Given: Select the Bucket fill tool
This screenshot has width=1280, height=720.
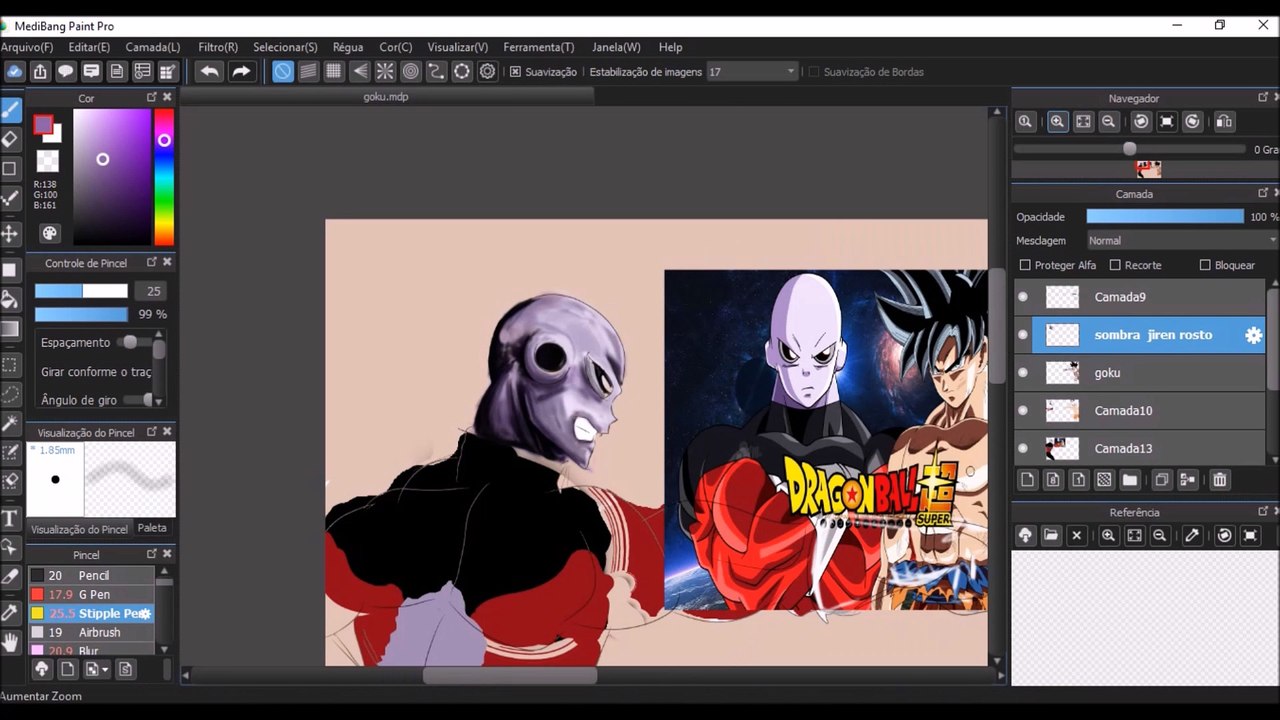Looking at the screenshot, I should click(10, 299).
